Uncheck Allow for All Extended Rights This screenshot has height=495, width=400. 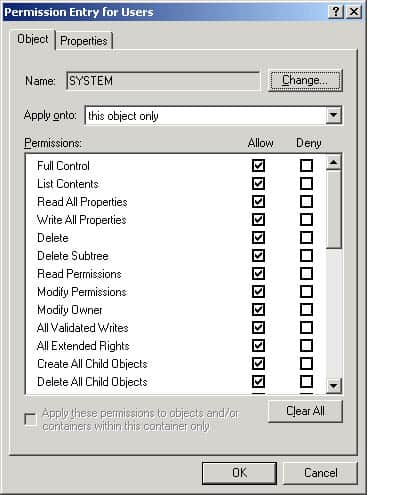tap(259, 346)
